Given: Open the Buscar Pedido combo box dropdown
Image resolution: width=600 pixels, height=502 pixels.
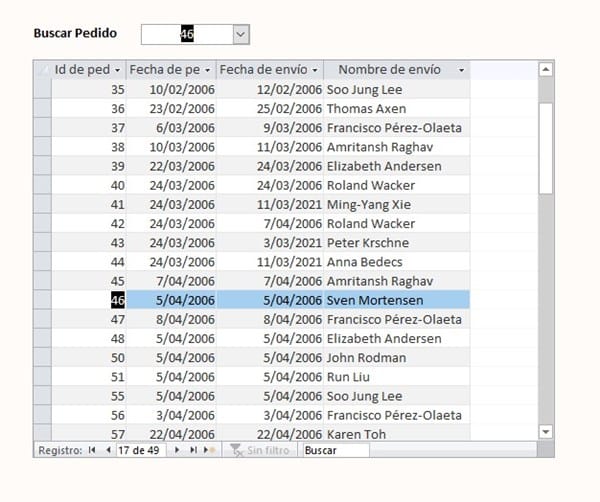Looking at the screenshot, I should [x=240, y=35].
